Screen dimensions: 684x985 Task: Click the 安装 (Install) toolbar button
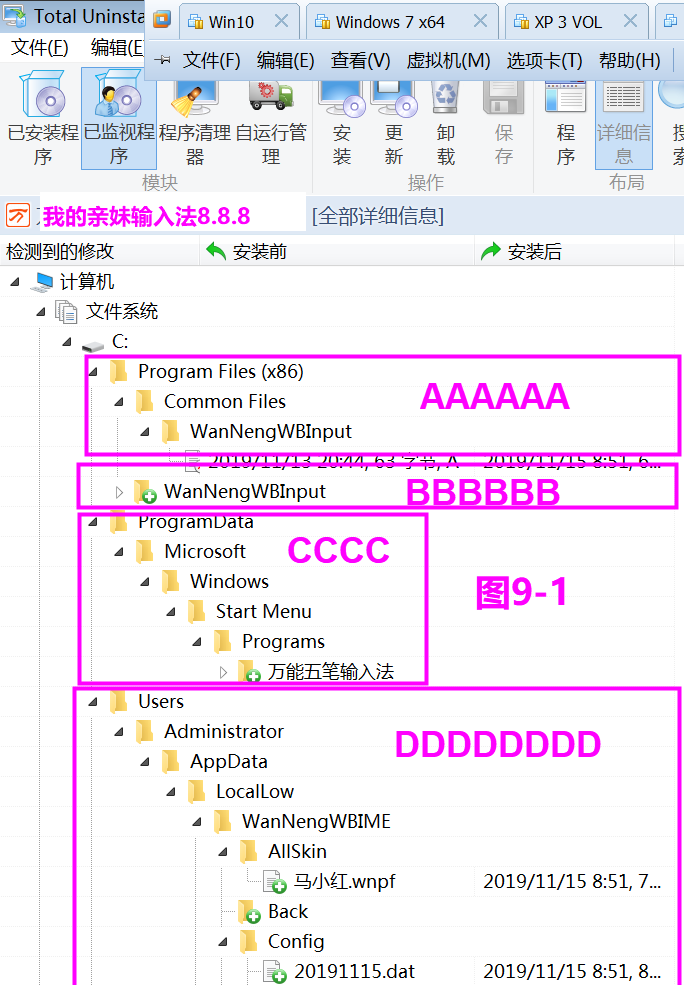click(342, 119)
